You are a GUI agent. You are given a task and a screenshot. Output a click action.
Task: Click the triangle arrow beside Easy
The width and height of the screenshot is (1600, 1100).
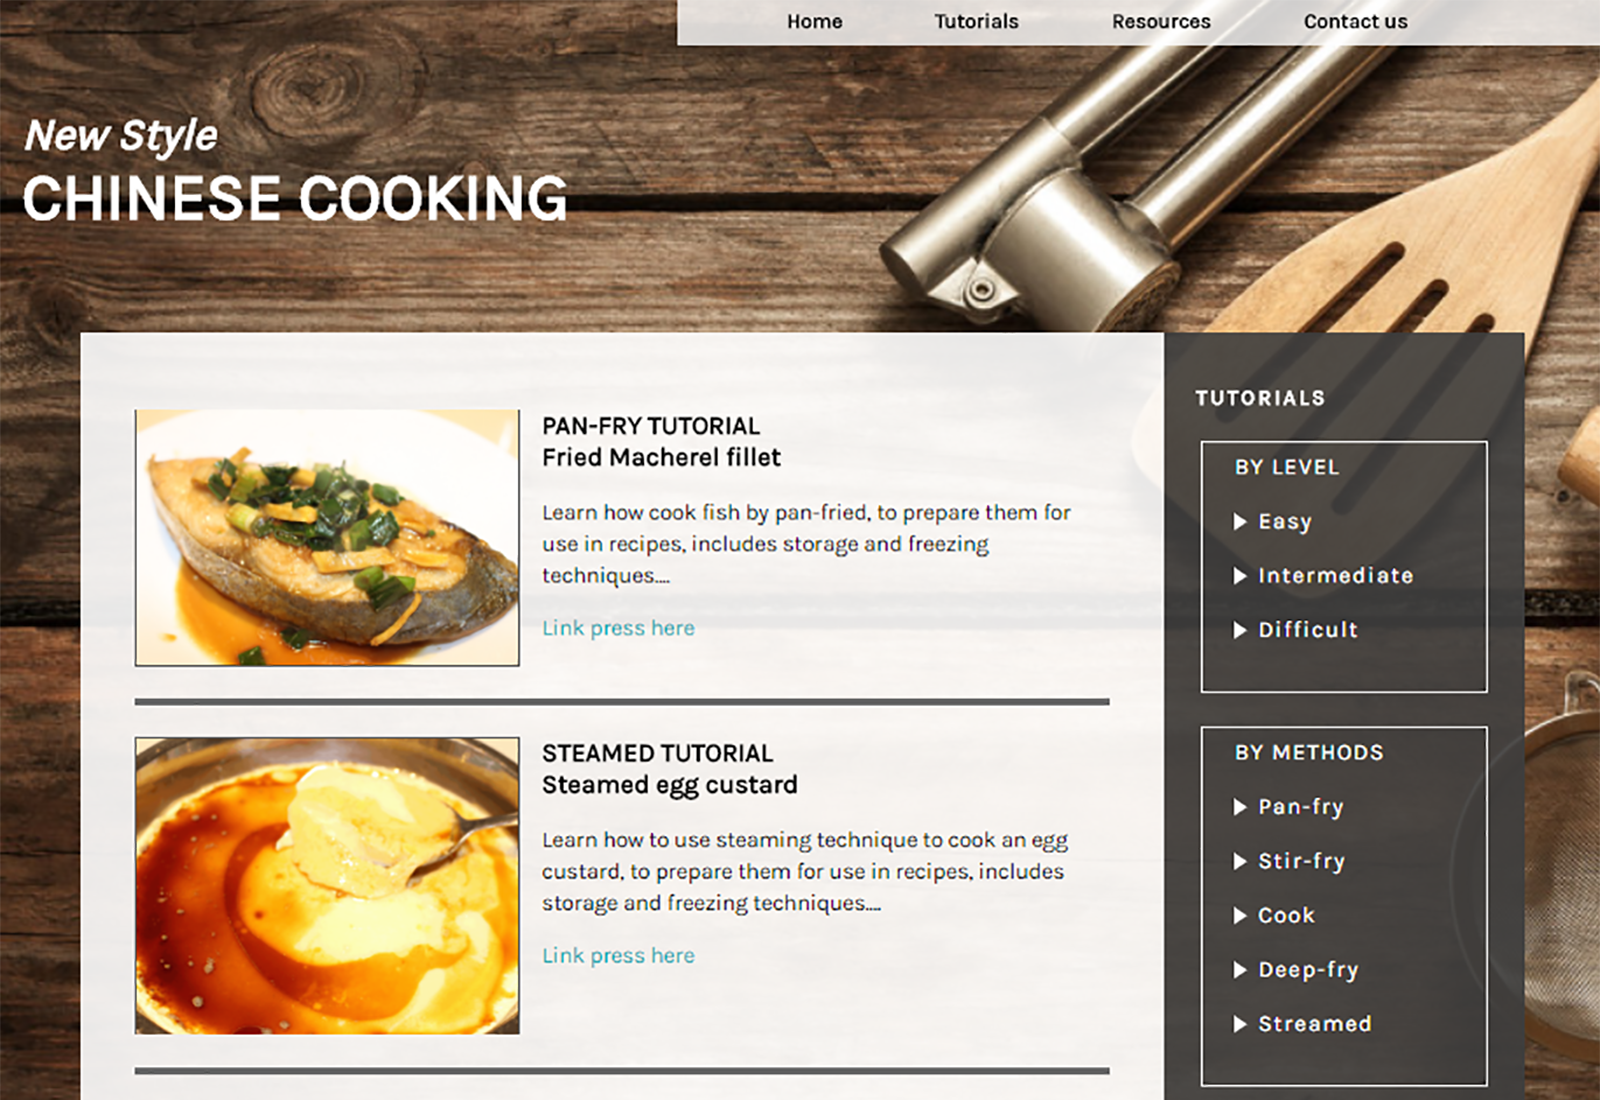click(x=1240, y=521)
